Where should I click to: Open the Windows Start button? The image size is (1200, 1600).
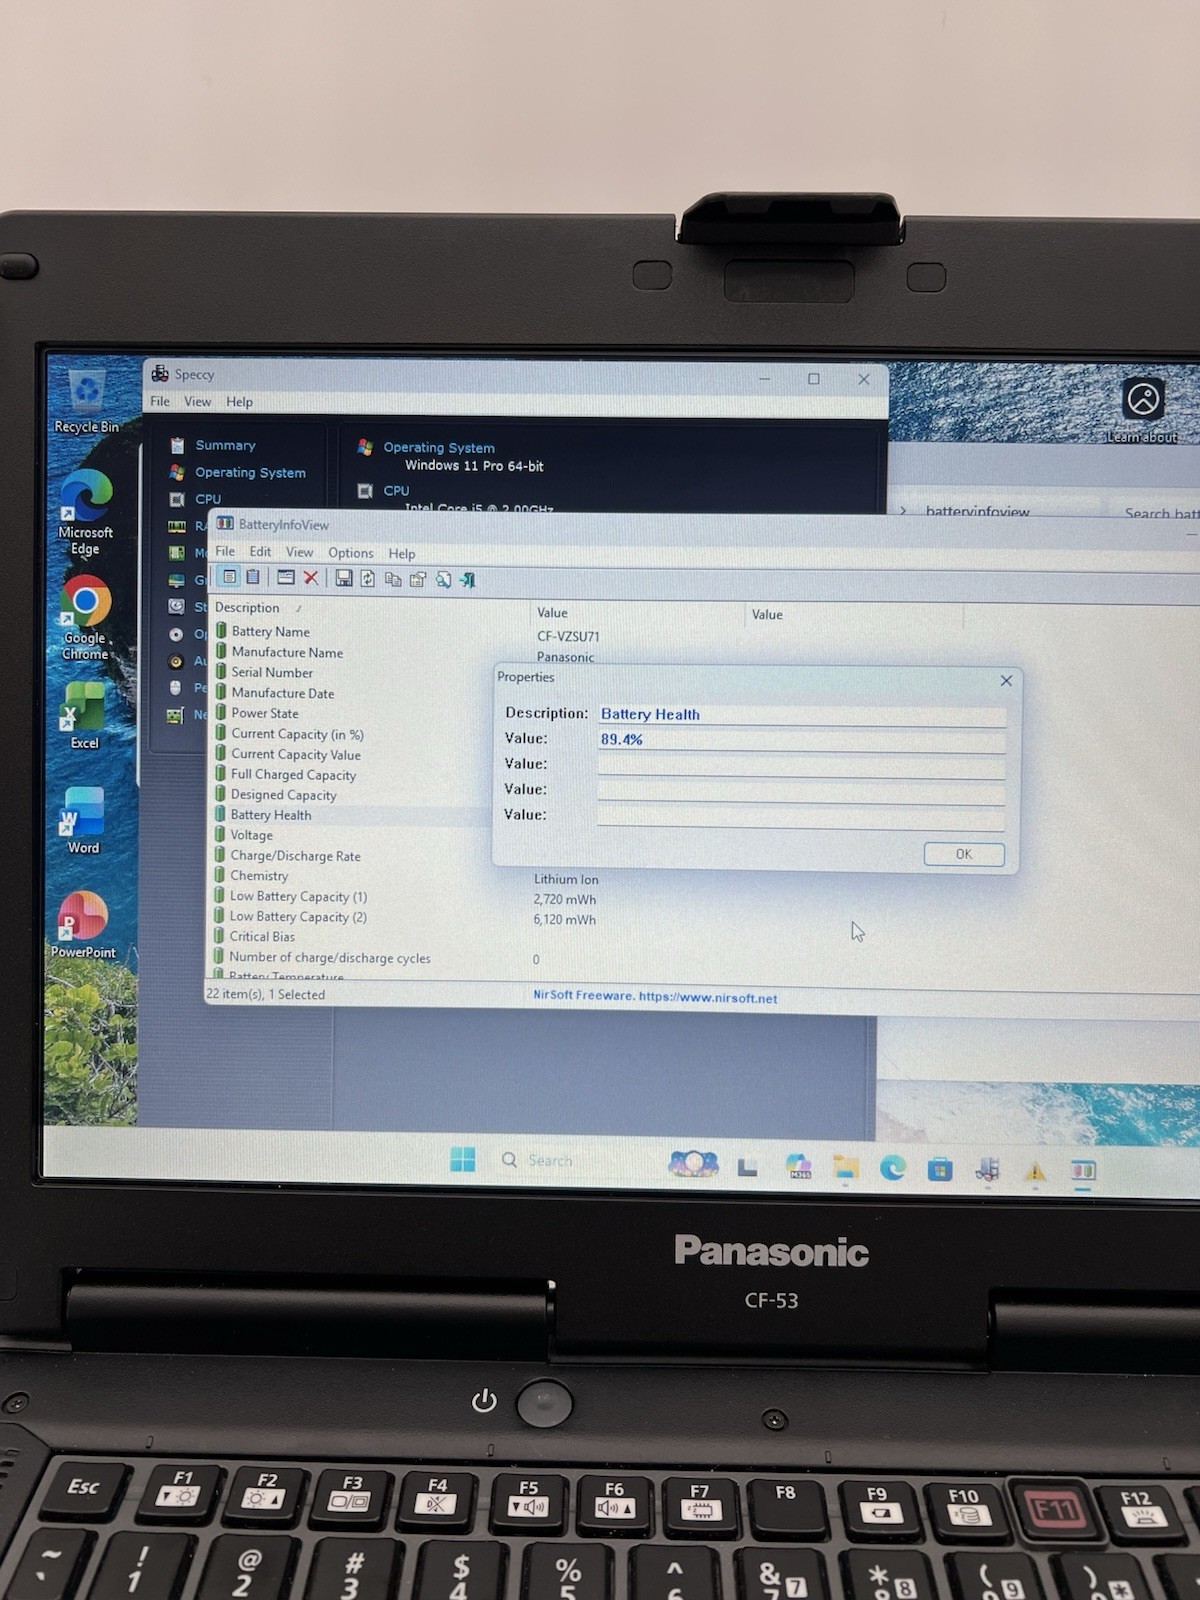463,1159
